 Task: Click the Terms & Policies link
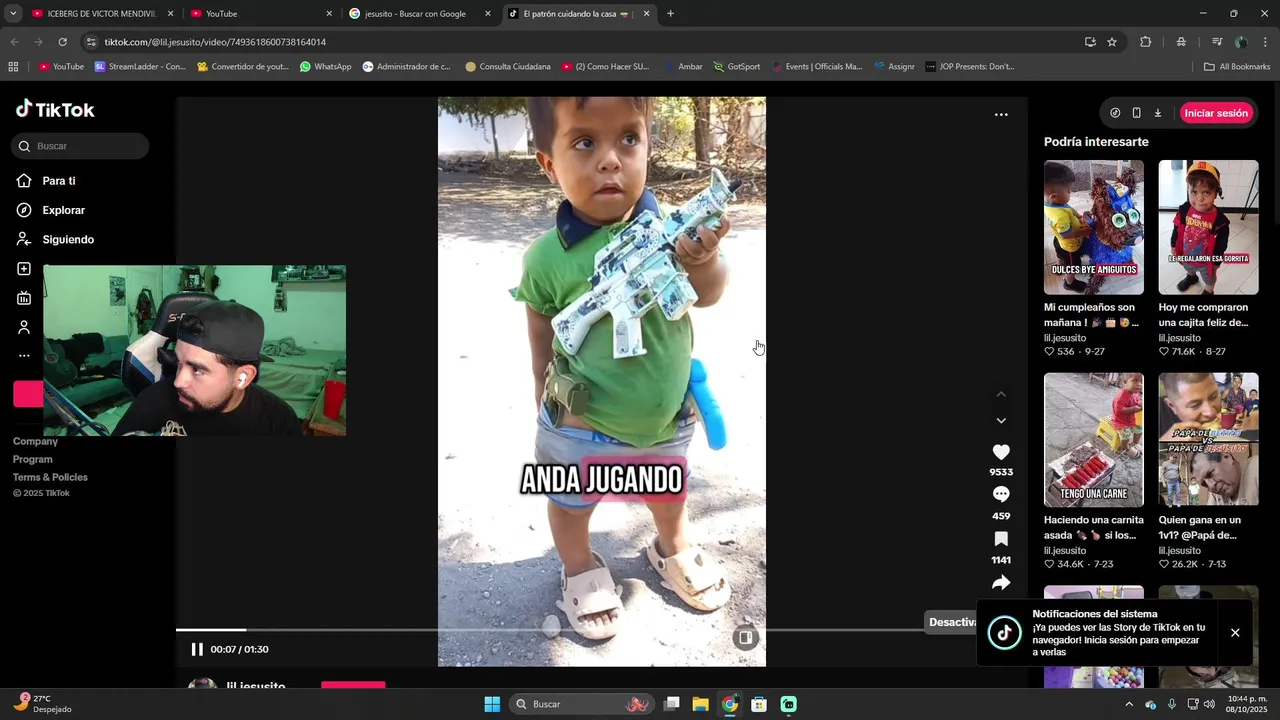click(50, 477)
